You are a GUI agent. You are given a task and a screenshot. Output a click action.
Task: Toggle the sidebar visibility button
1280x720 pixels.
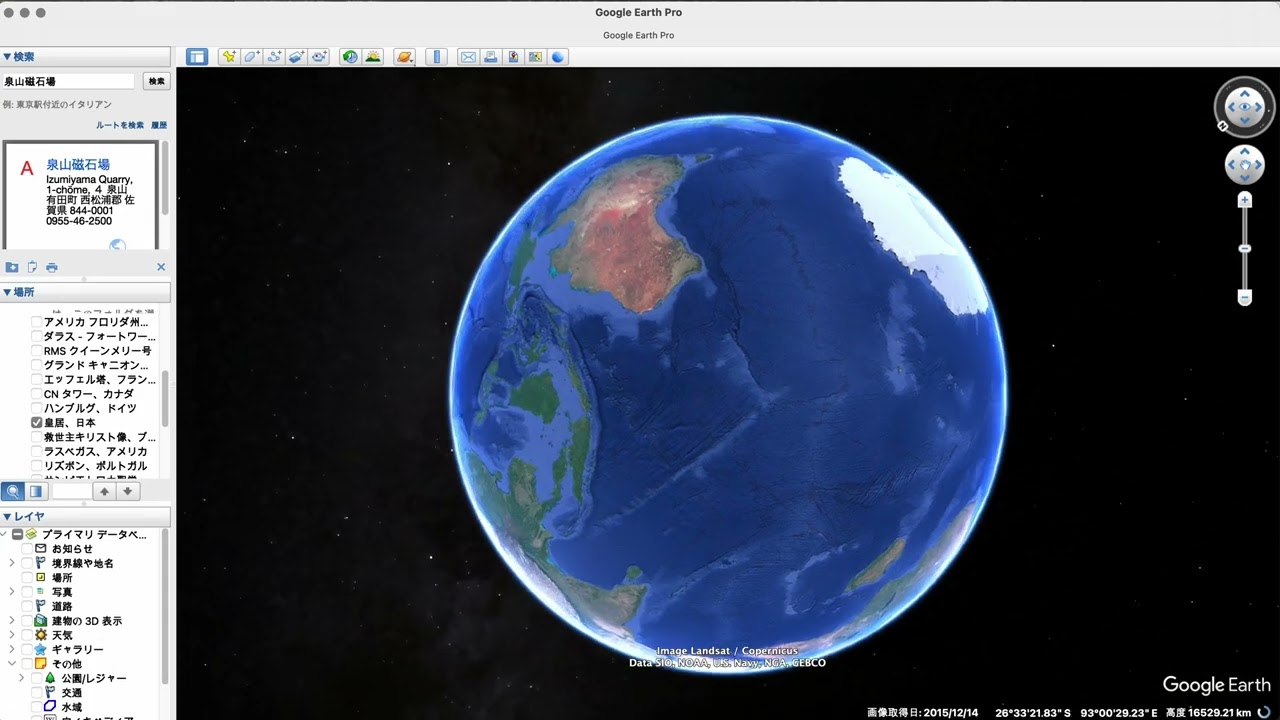tap(197, 57)
